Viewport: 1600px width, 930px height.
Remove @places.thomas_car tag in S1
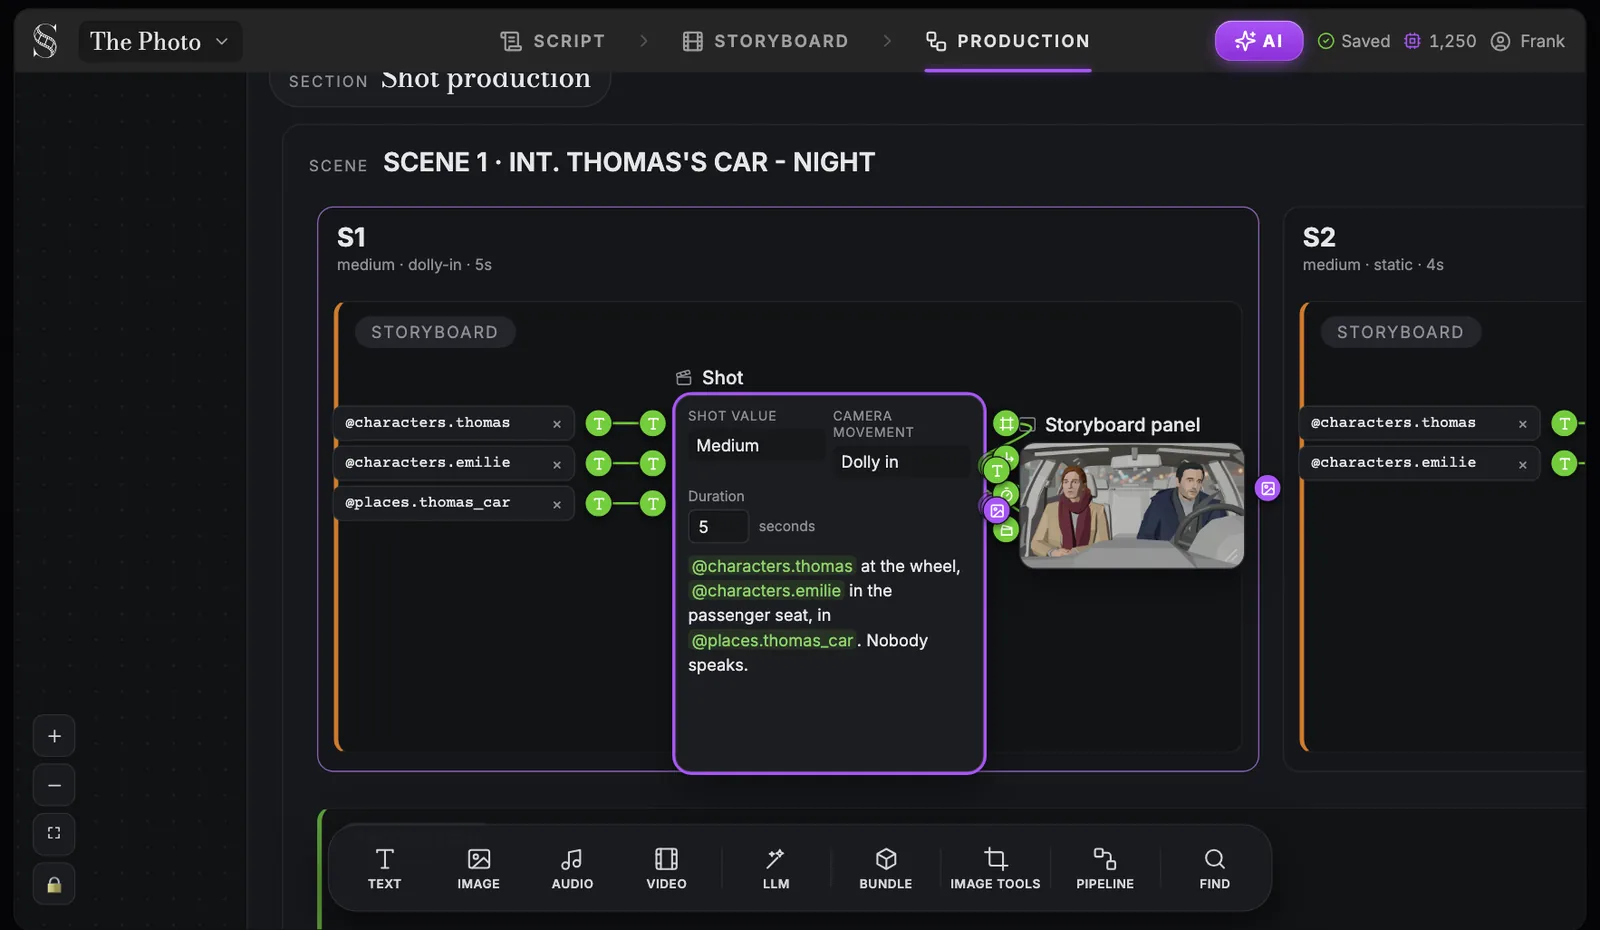(x=557, y=504)
